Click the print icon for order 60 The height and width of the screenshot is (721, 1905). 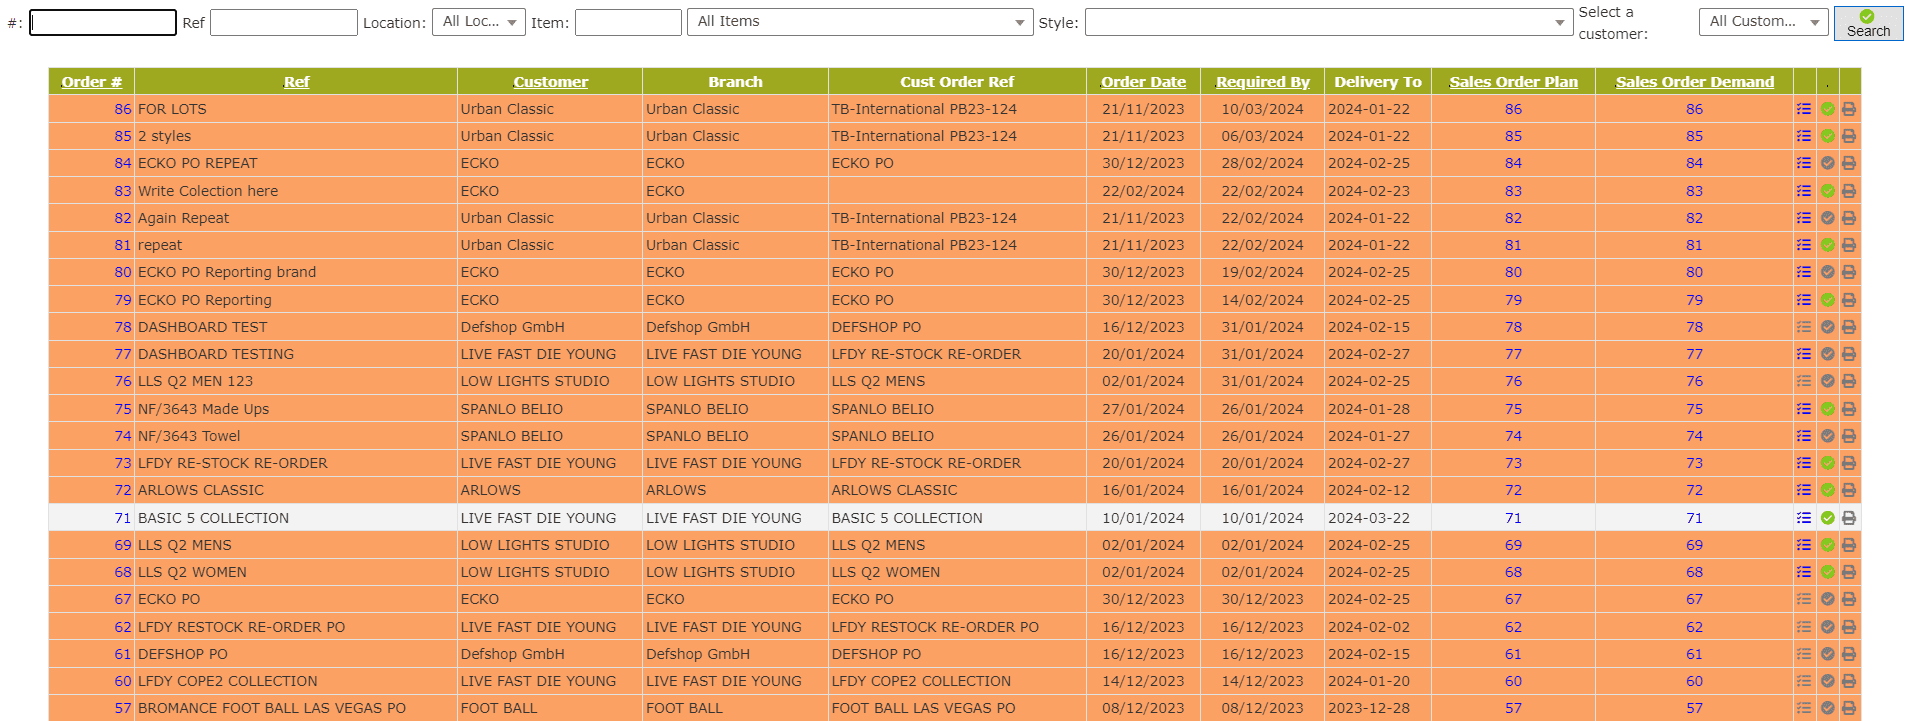pyautogui.click(x=1849, y=681)
